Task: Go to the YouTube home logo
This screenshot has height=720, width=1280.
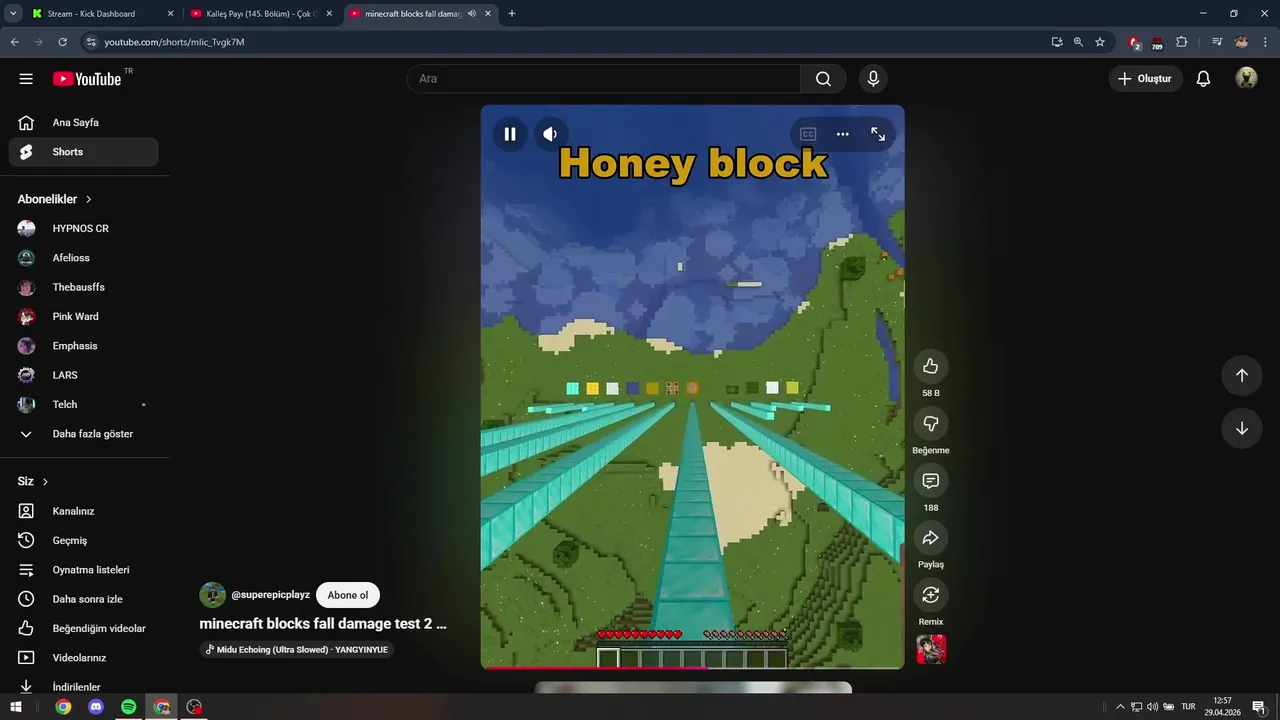Action: point(87,79)
